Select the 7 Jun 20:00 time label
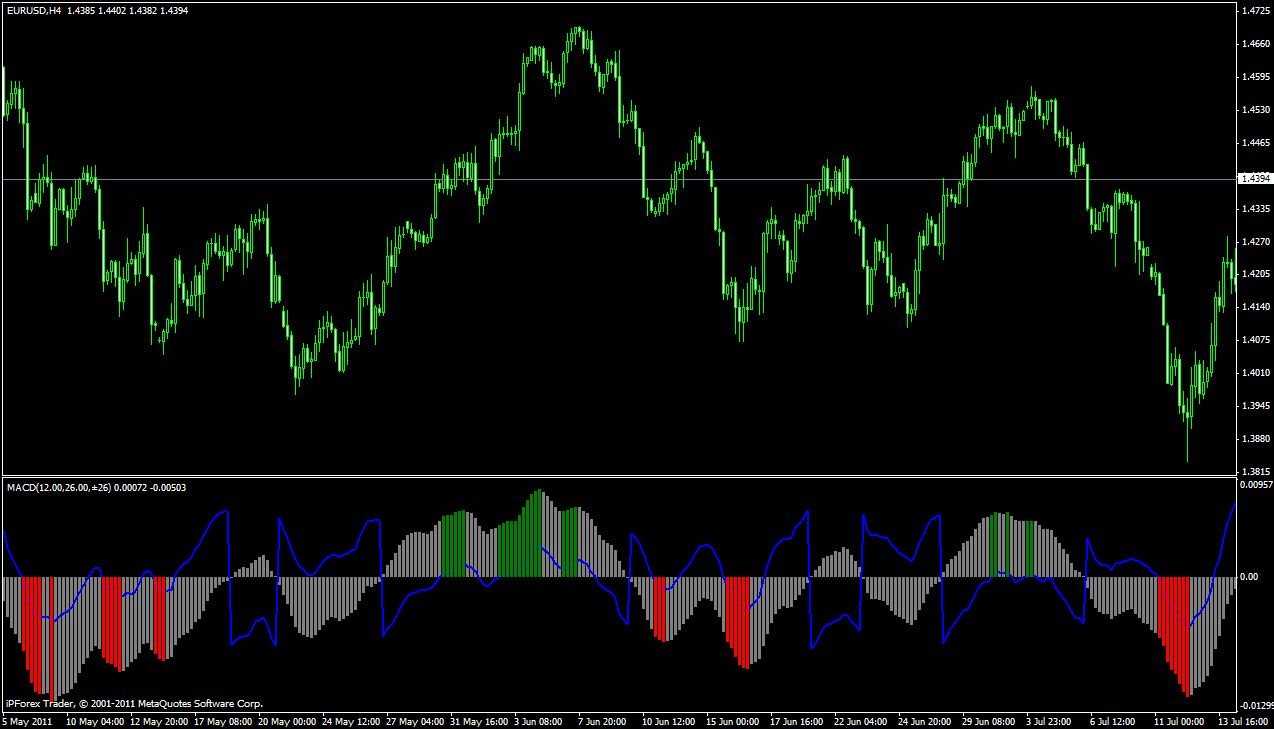Viewport: 1274px width, 729px height. 602,721
